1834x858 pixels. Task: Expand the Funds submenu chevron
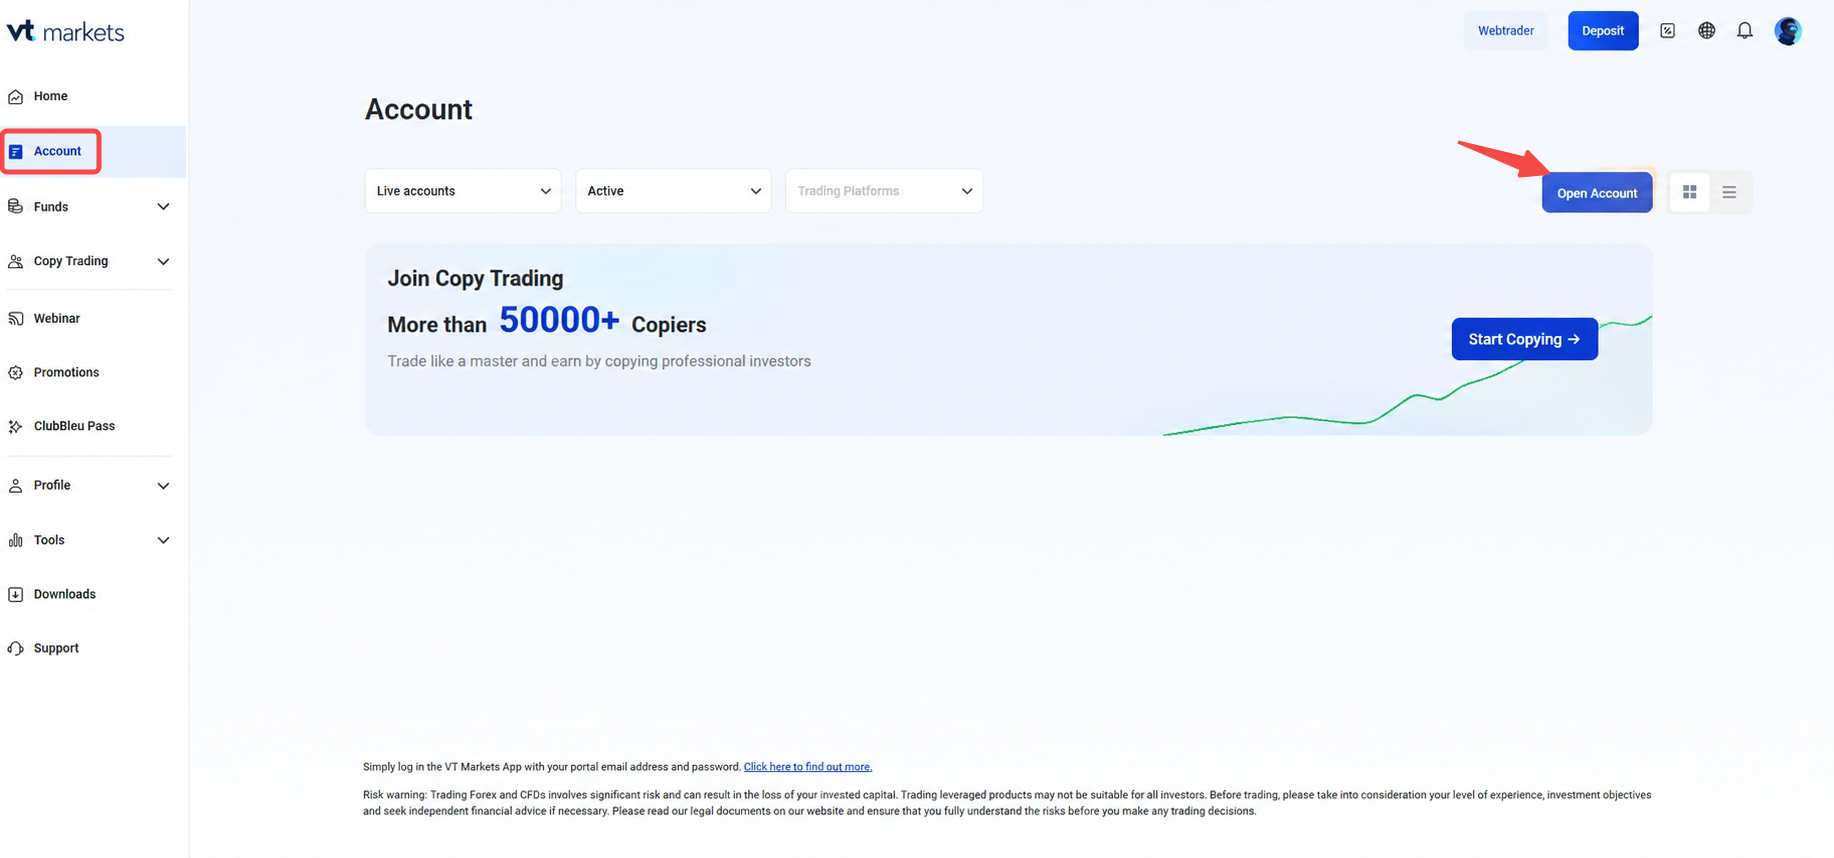pyautogui.click(x=163, y=207)
